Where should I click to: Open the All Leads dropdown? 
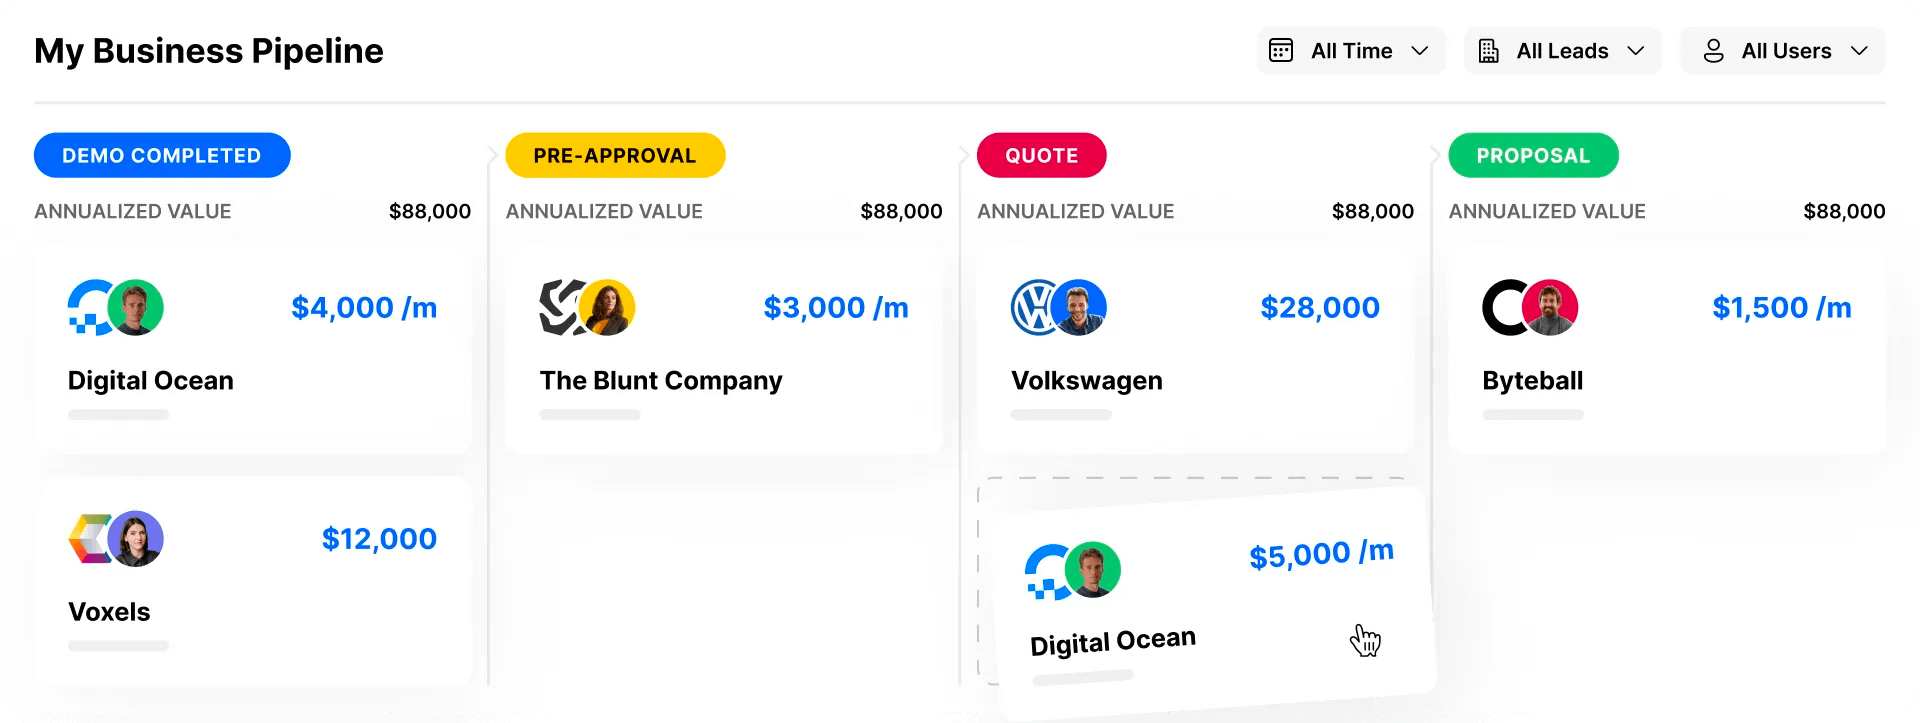1562,50
